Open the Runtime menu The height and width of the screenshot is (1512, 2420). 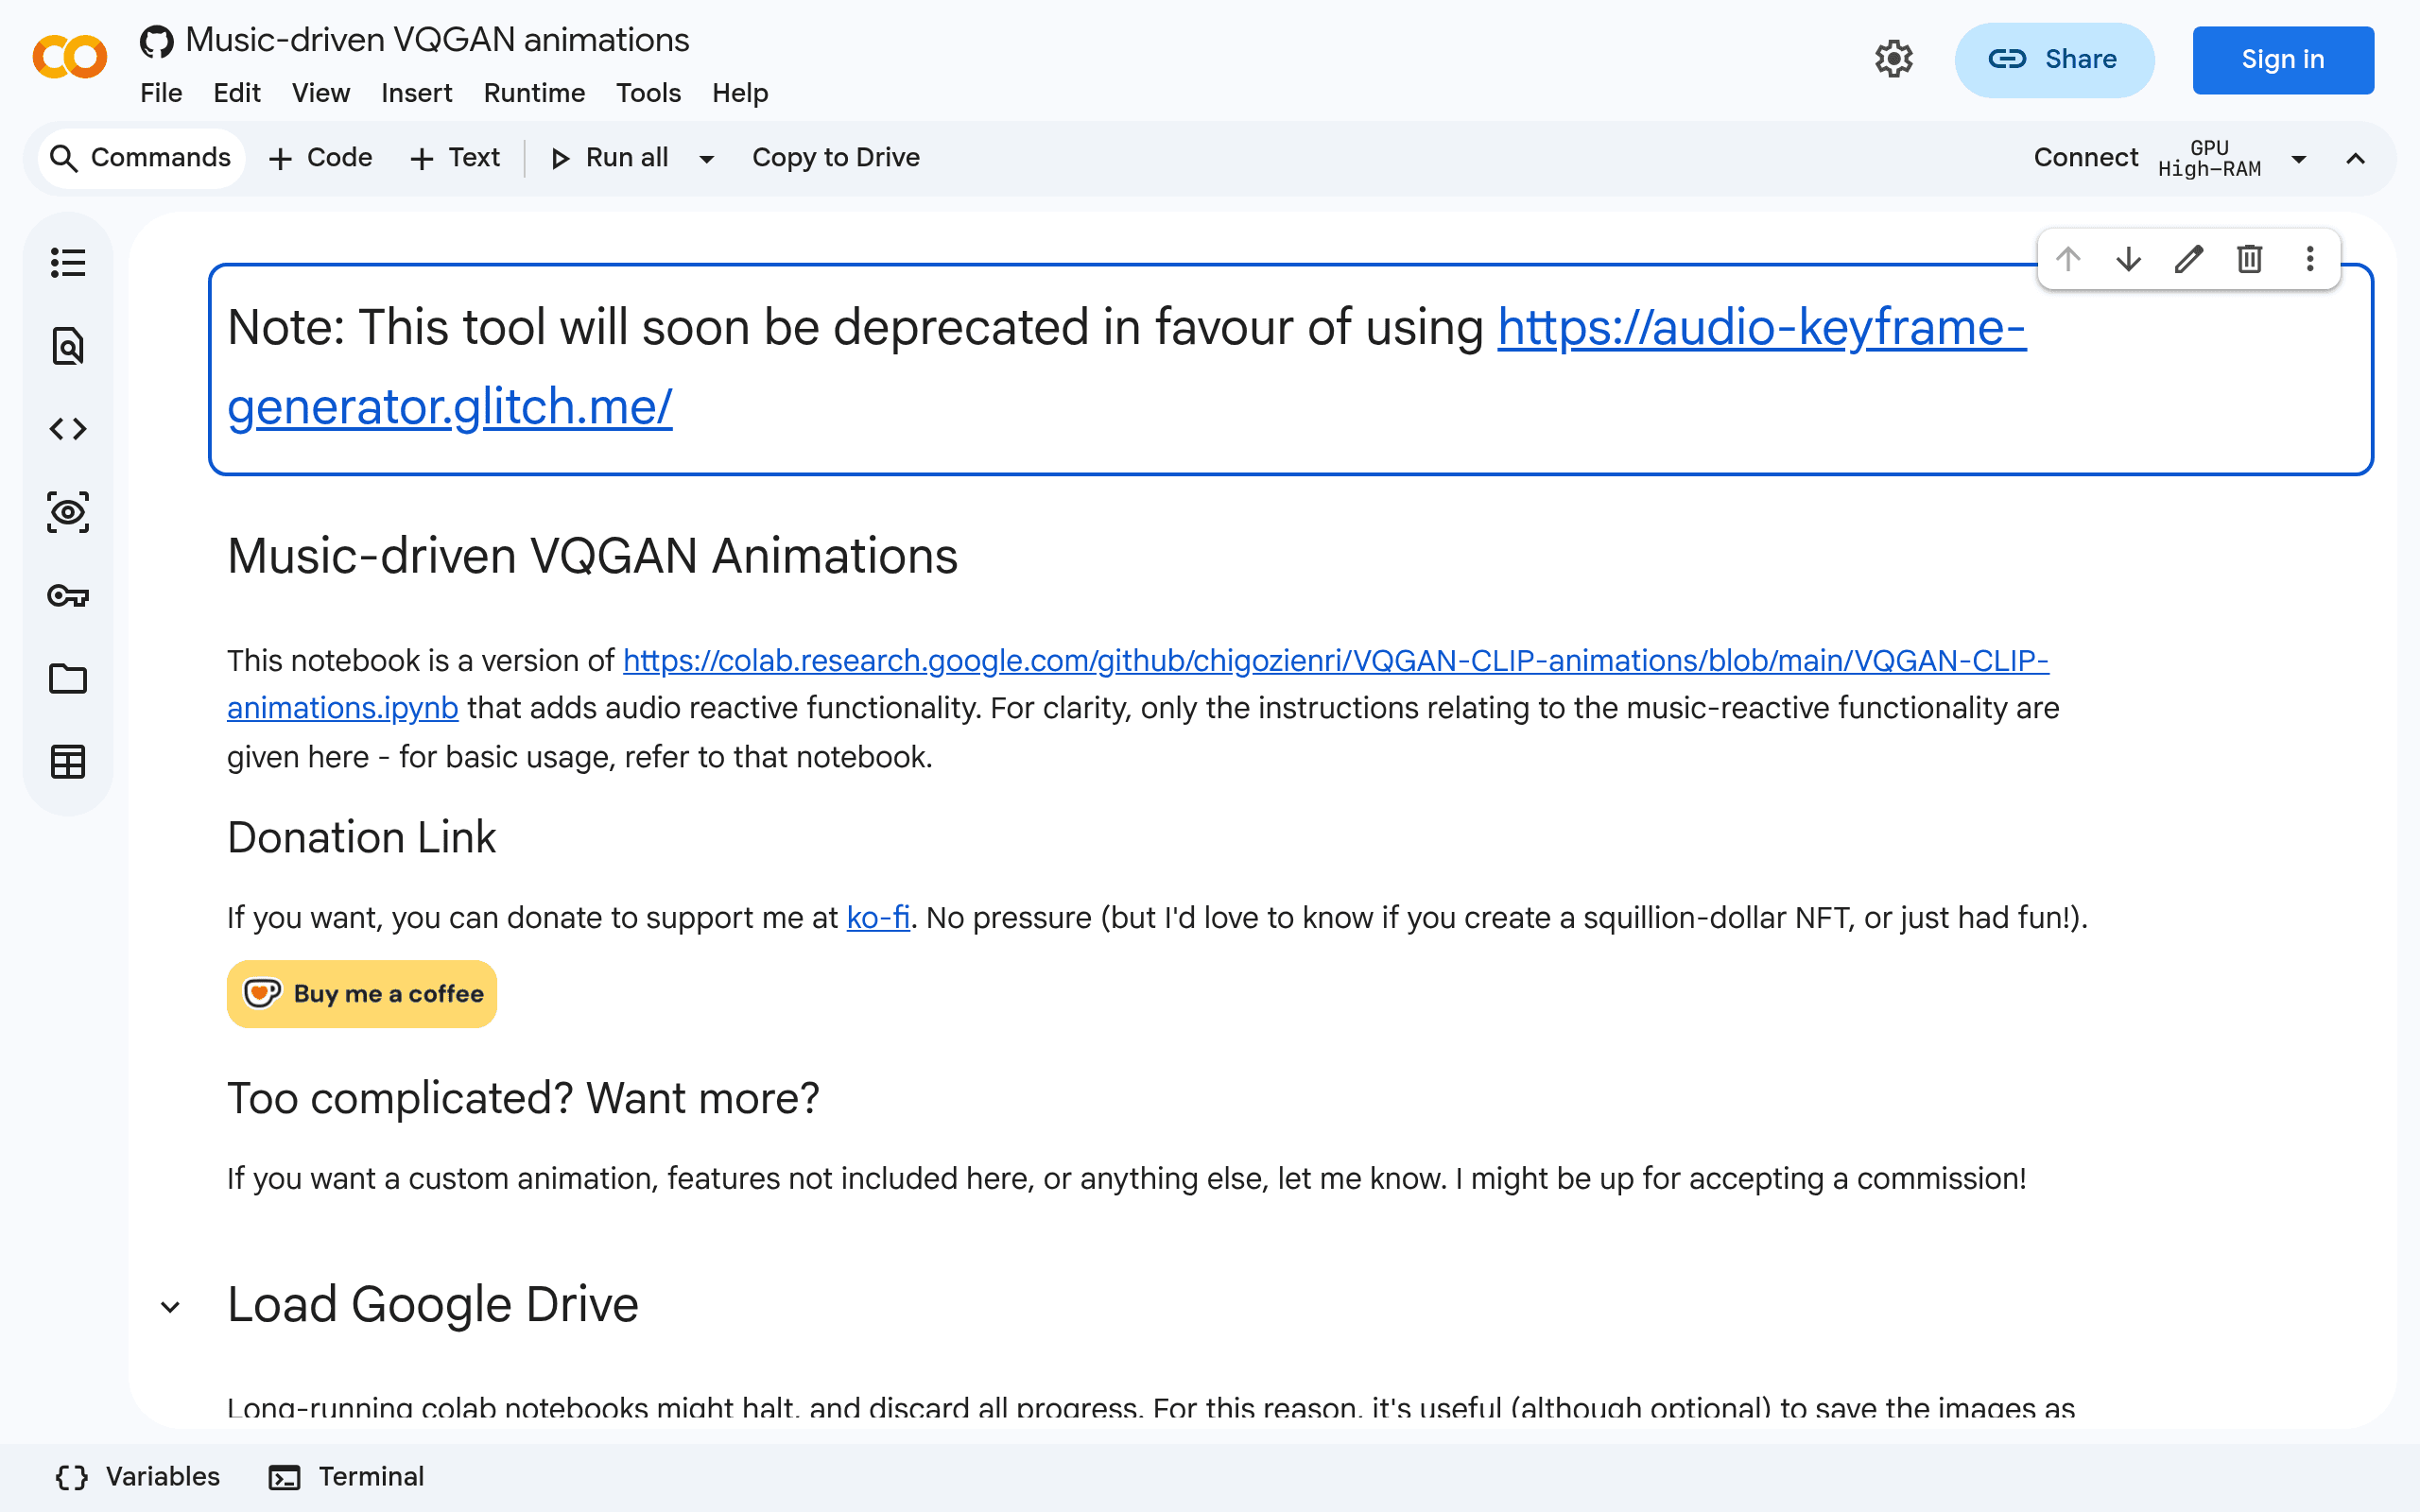[535, 93]
